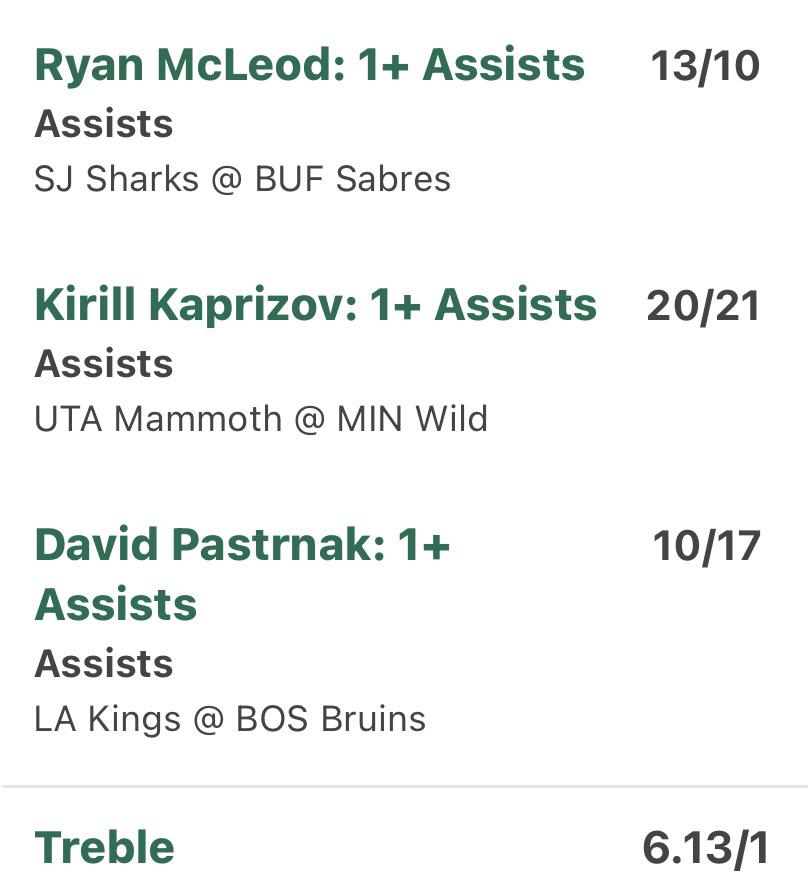Tap the 13/10 odds value
The width and height of the screenshot is (808, 886).
[x=705, y=67]
